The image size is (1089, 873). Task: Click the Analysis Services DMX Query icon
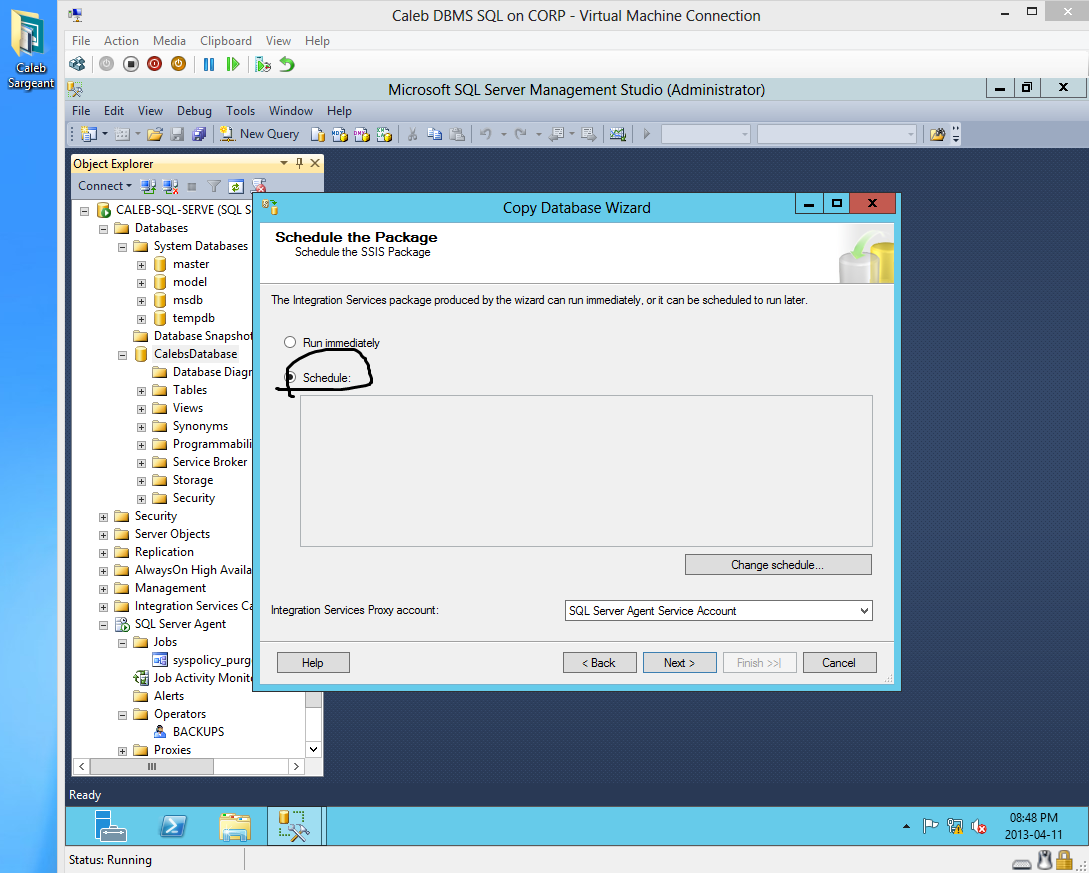pos(362,134)
